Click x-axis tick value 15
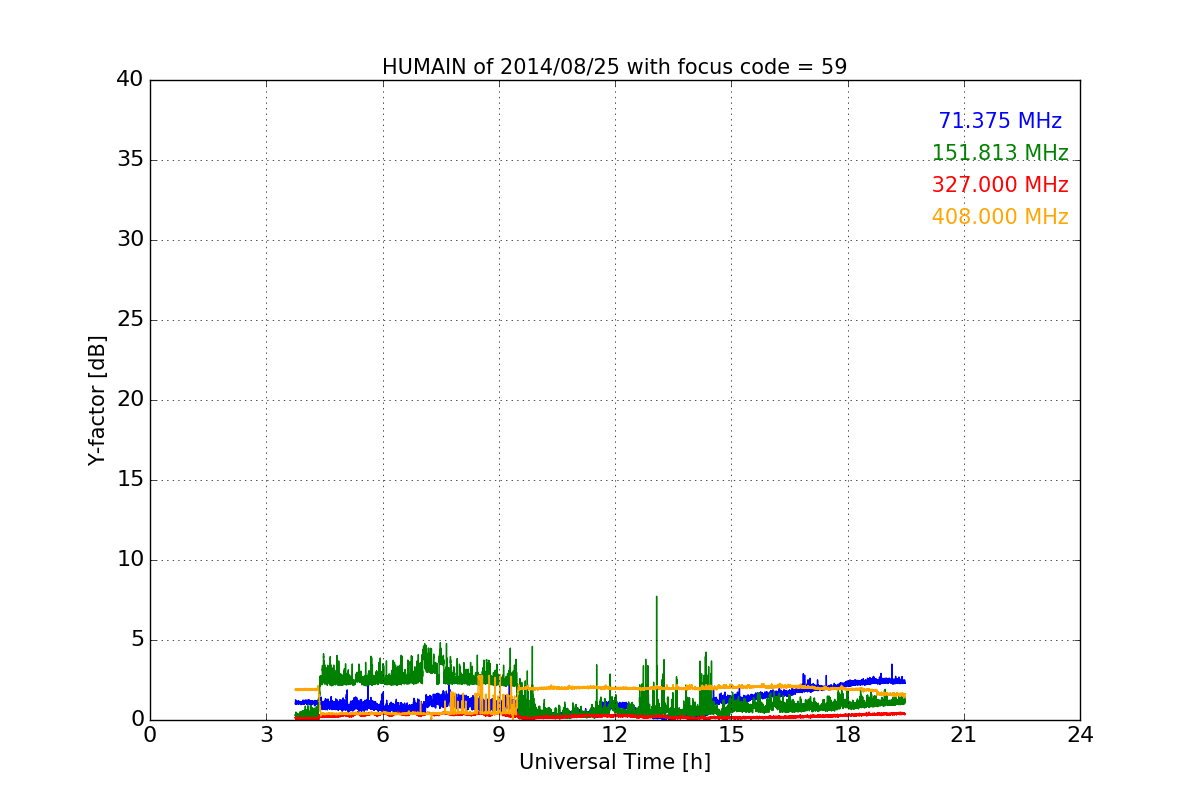This screenshot has height=800, width=1200. coord(731,735)
